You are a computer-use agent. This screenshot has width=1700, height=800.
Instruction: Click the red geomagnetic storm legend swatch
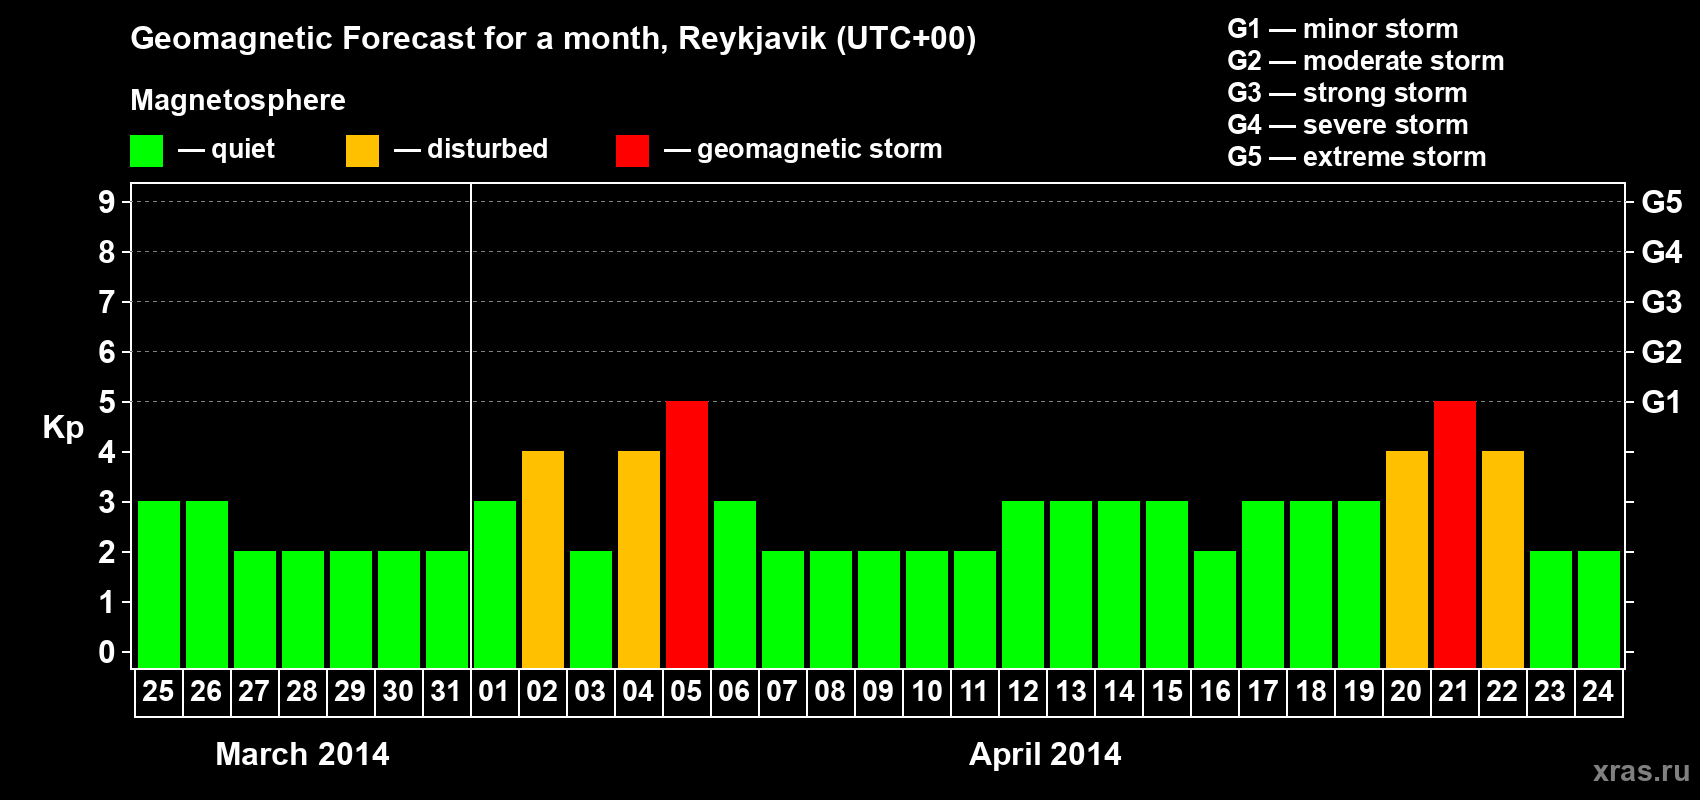(x=633, y=151)
